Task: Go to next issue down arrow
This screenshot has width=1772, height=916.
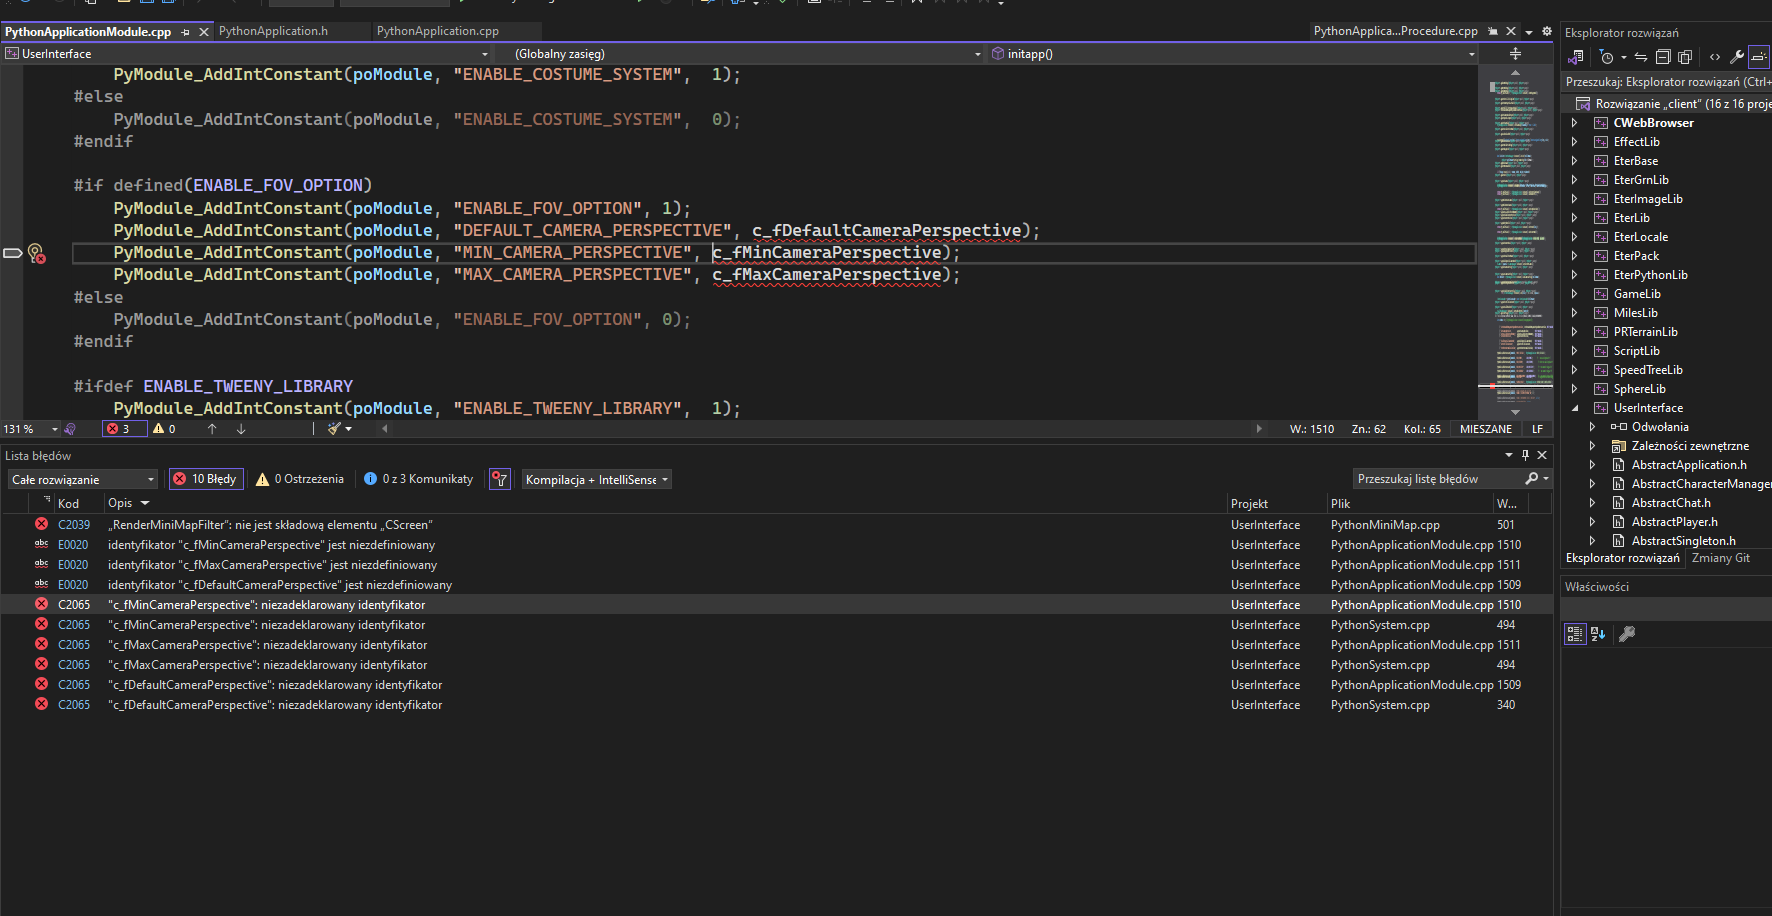Action: [241, 429]
